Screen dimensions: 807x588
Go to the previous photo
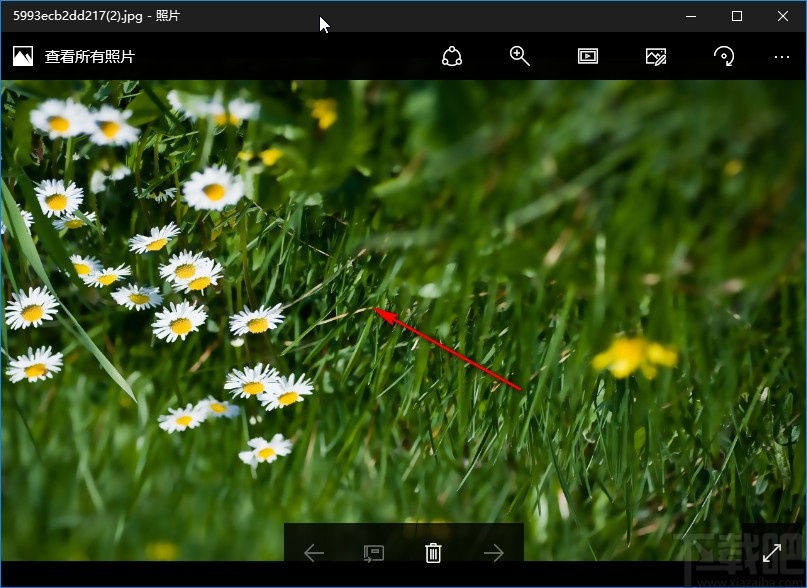coord(314,553)
